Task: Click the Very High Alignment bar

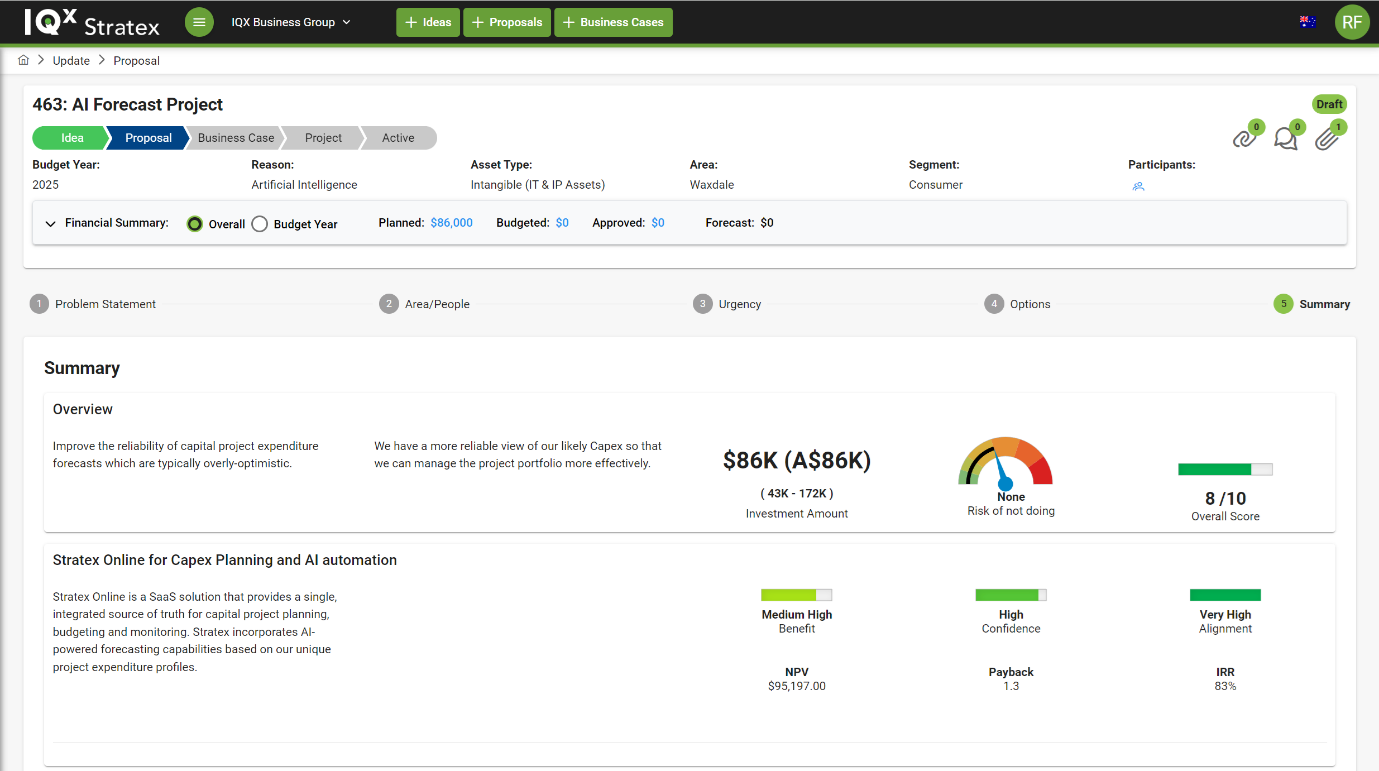Action: pos(1225,595)
